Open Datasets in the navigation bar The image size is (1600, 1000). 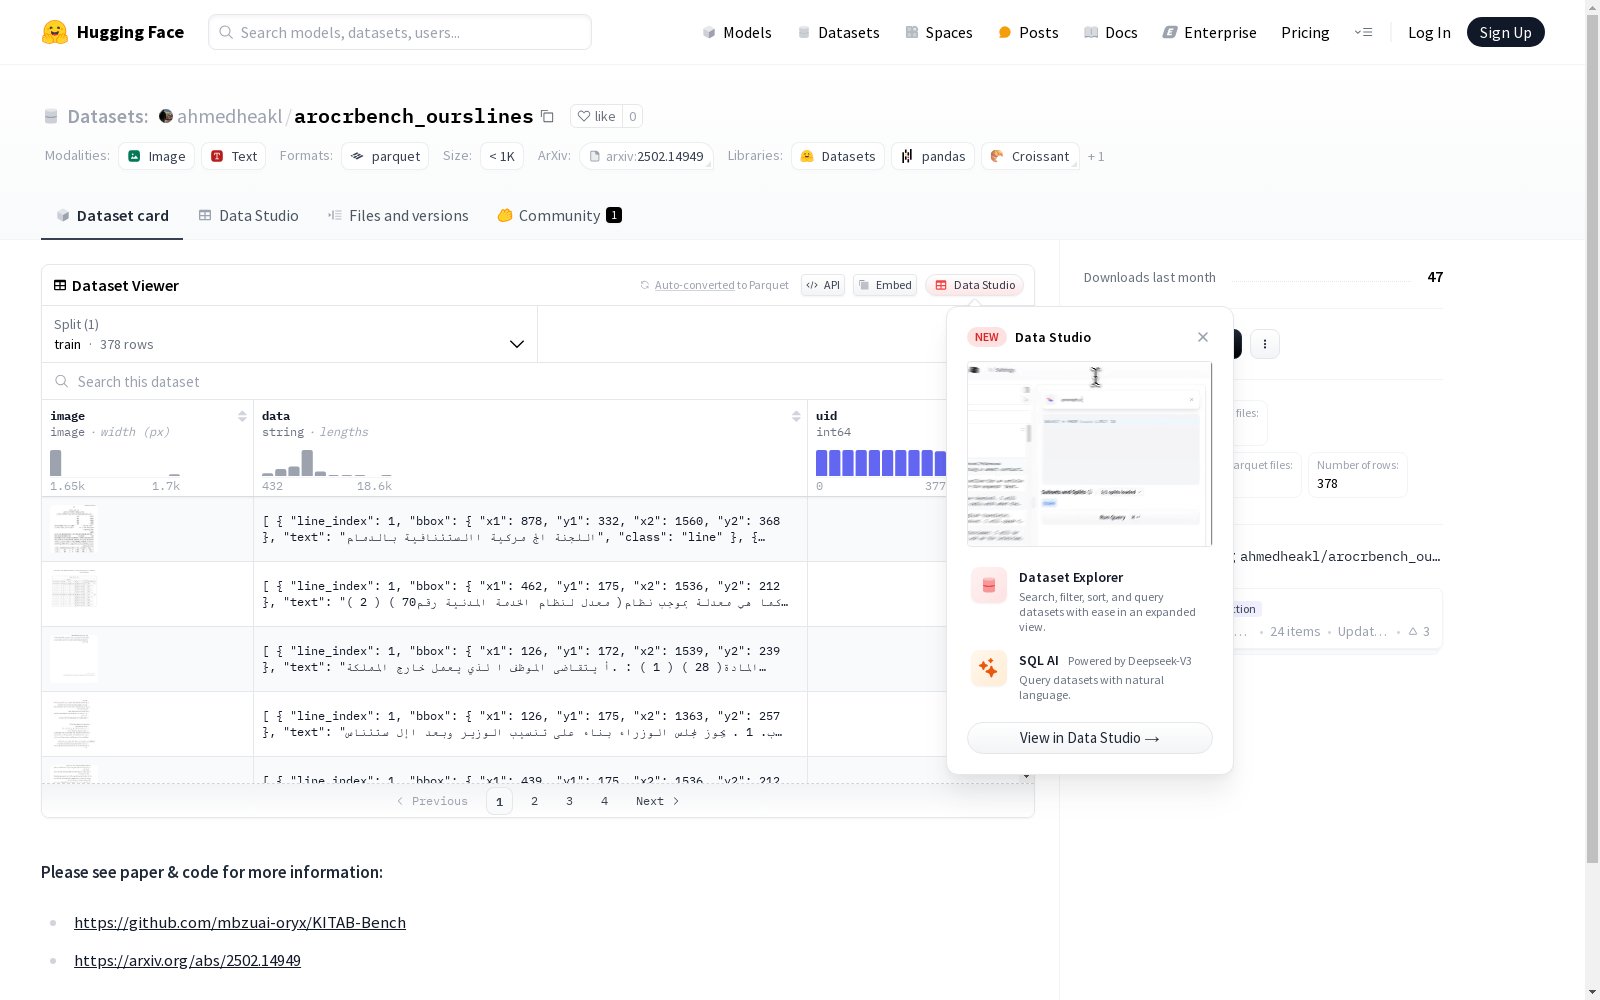pos(838,32)
